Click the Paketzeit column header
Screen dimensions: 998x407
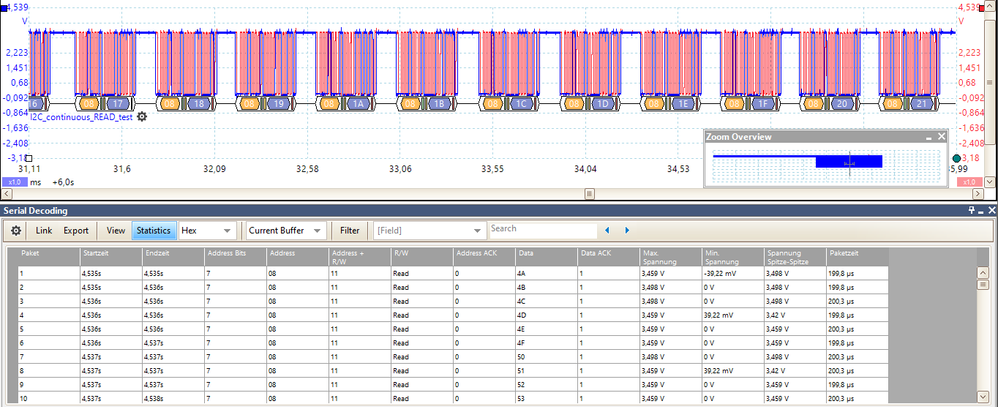coord(858,257)
